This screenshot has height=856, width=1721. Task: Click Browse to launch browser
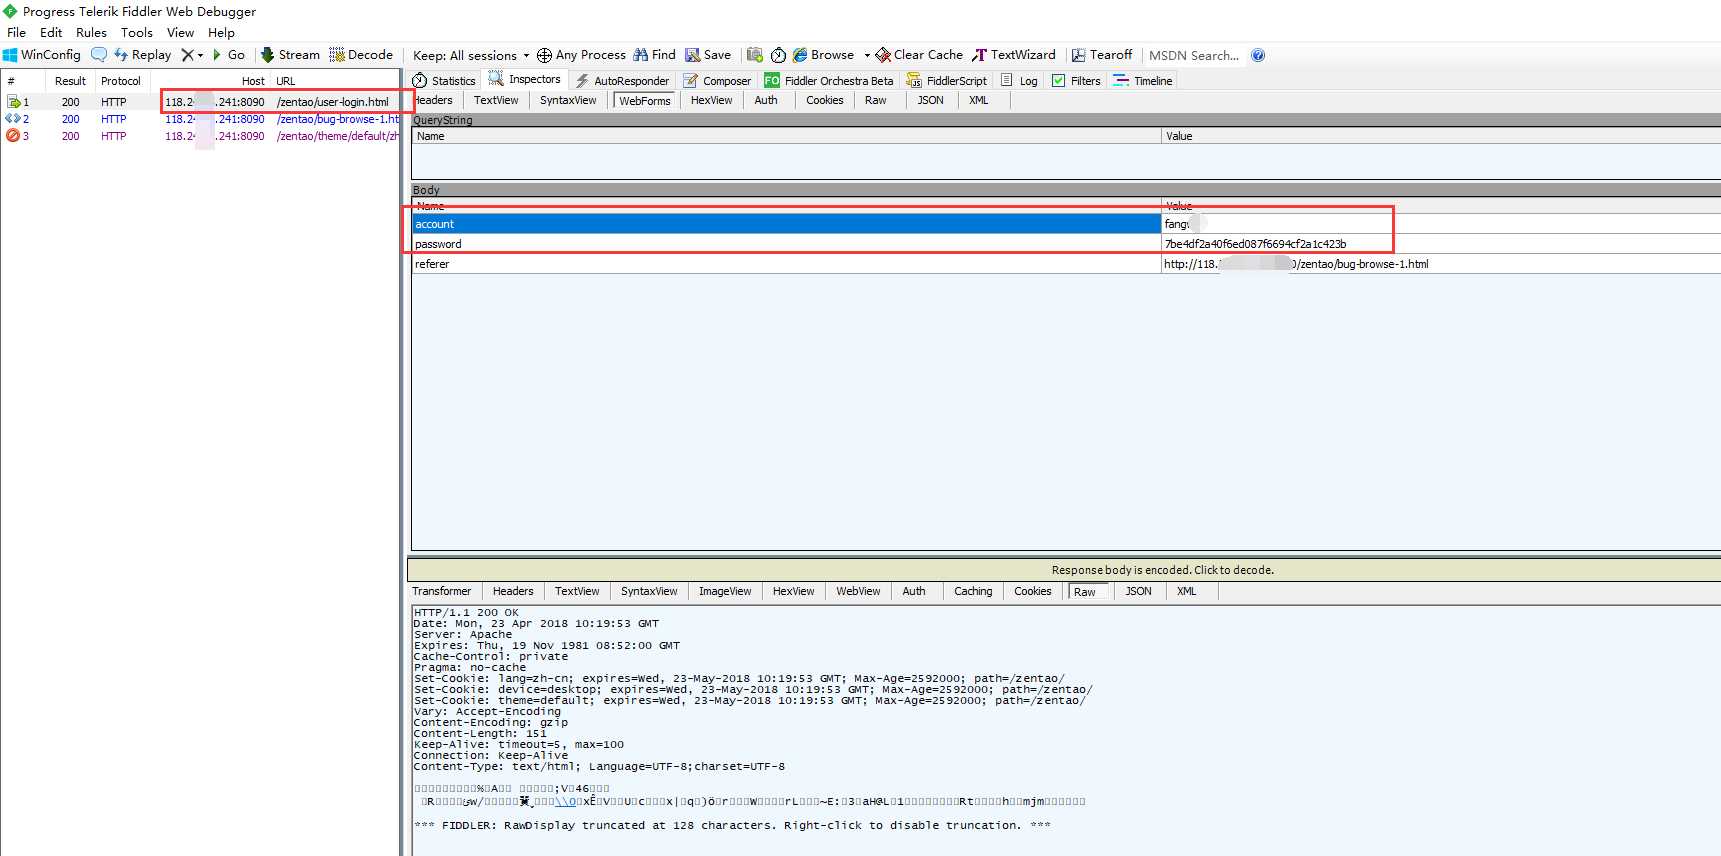824,55
